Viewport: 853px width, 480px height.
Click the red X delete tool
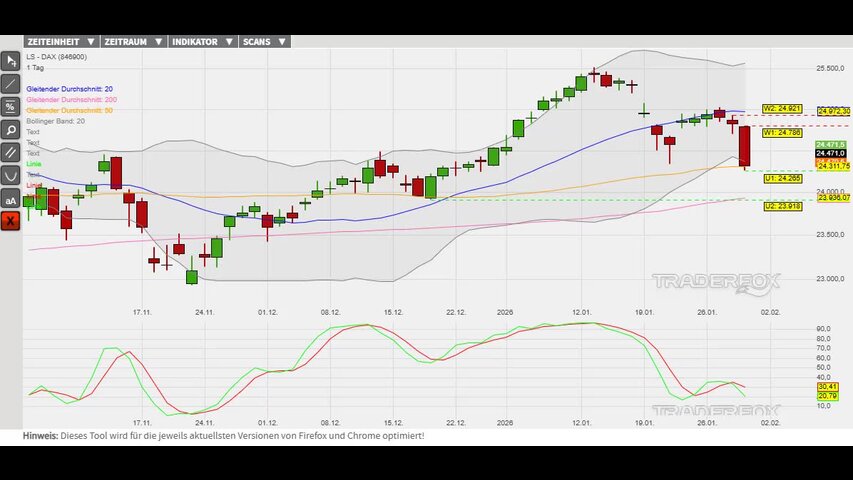10,221
